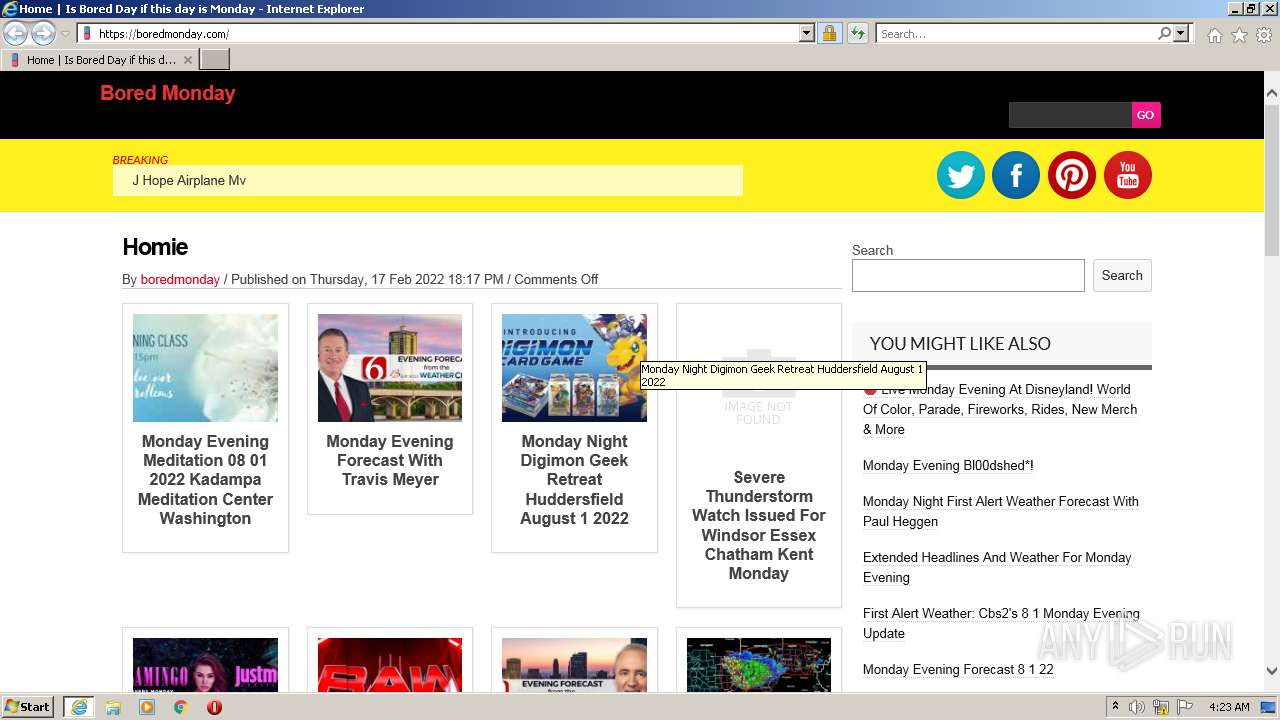Screen dimensions: 1280x720
Task: Open Monday Night Digimon Geek Retreat title
Action: click(x=574, y=480)
